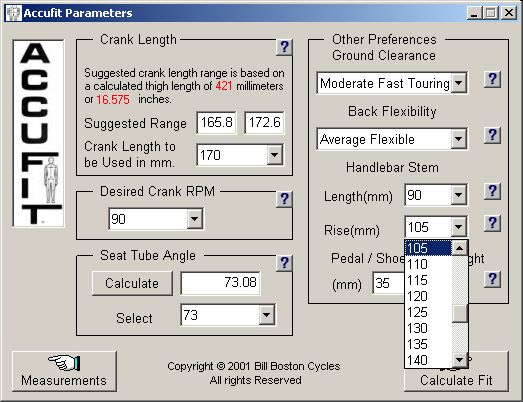523x402 pixels.
Task: Select 110 in the Rise list
Action: coord(429,264)
